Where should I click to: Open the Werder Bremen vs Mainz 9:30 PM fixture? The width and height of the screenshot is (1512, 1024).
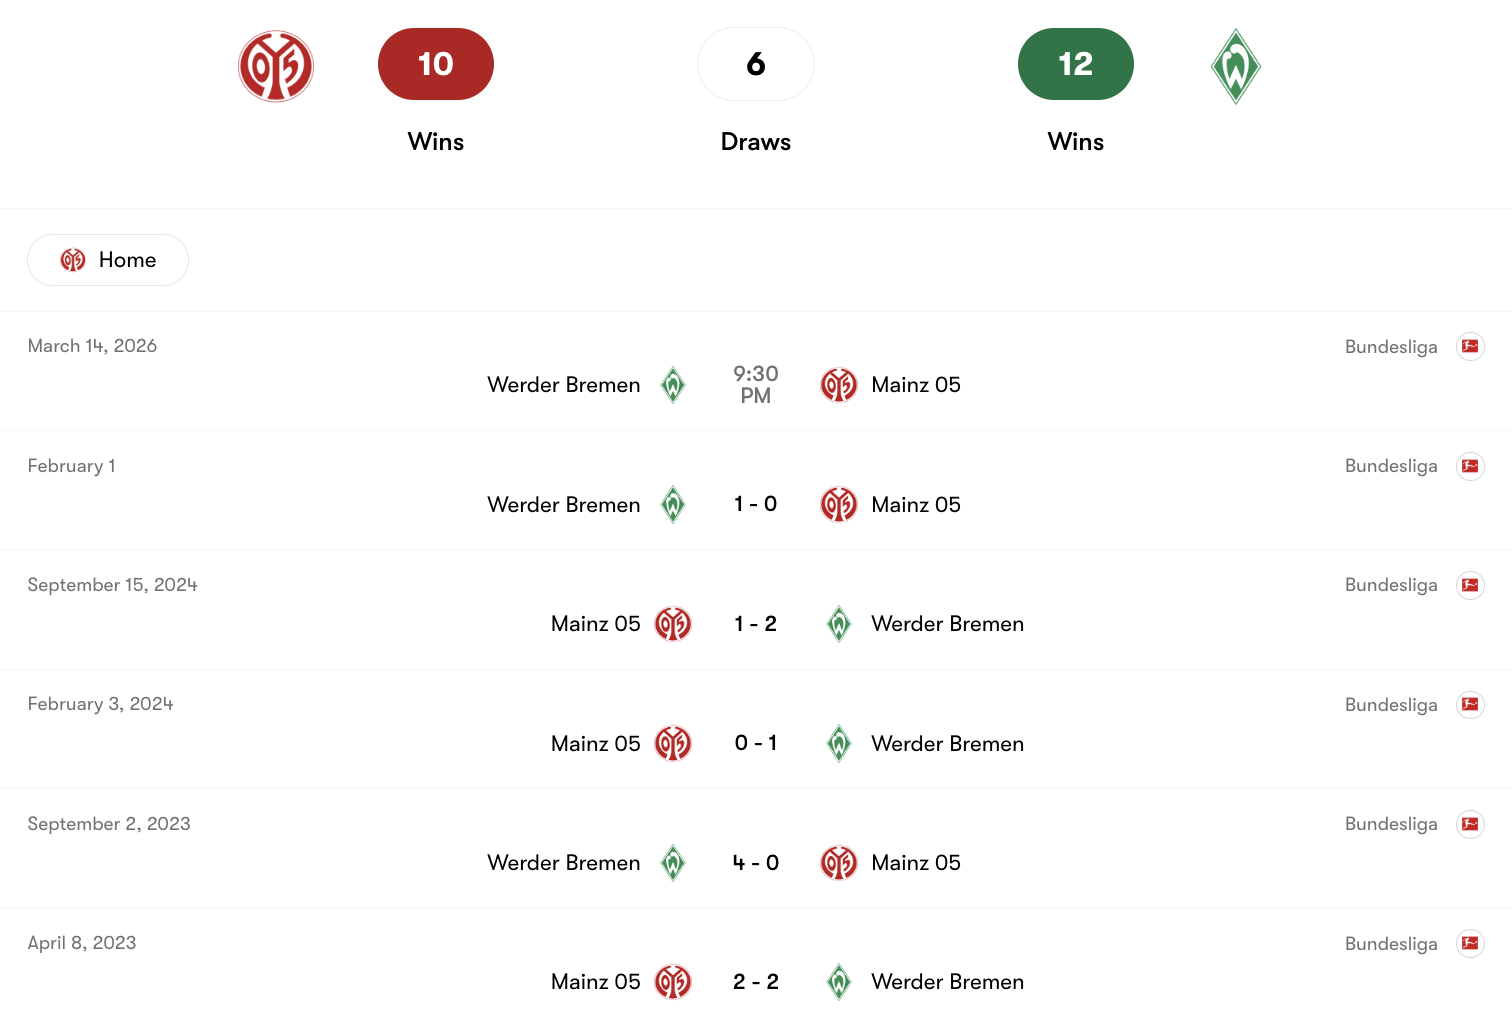click(x=755, y=384)
